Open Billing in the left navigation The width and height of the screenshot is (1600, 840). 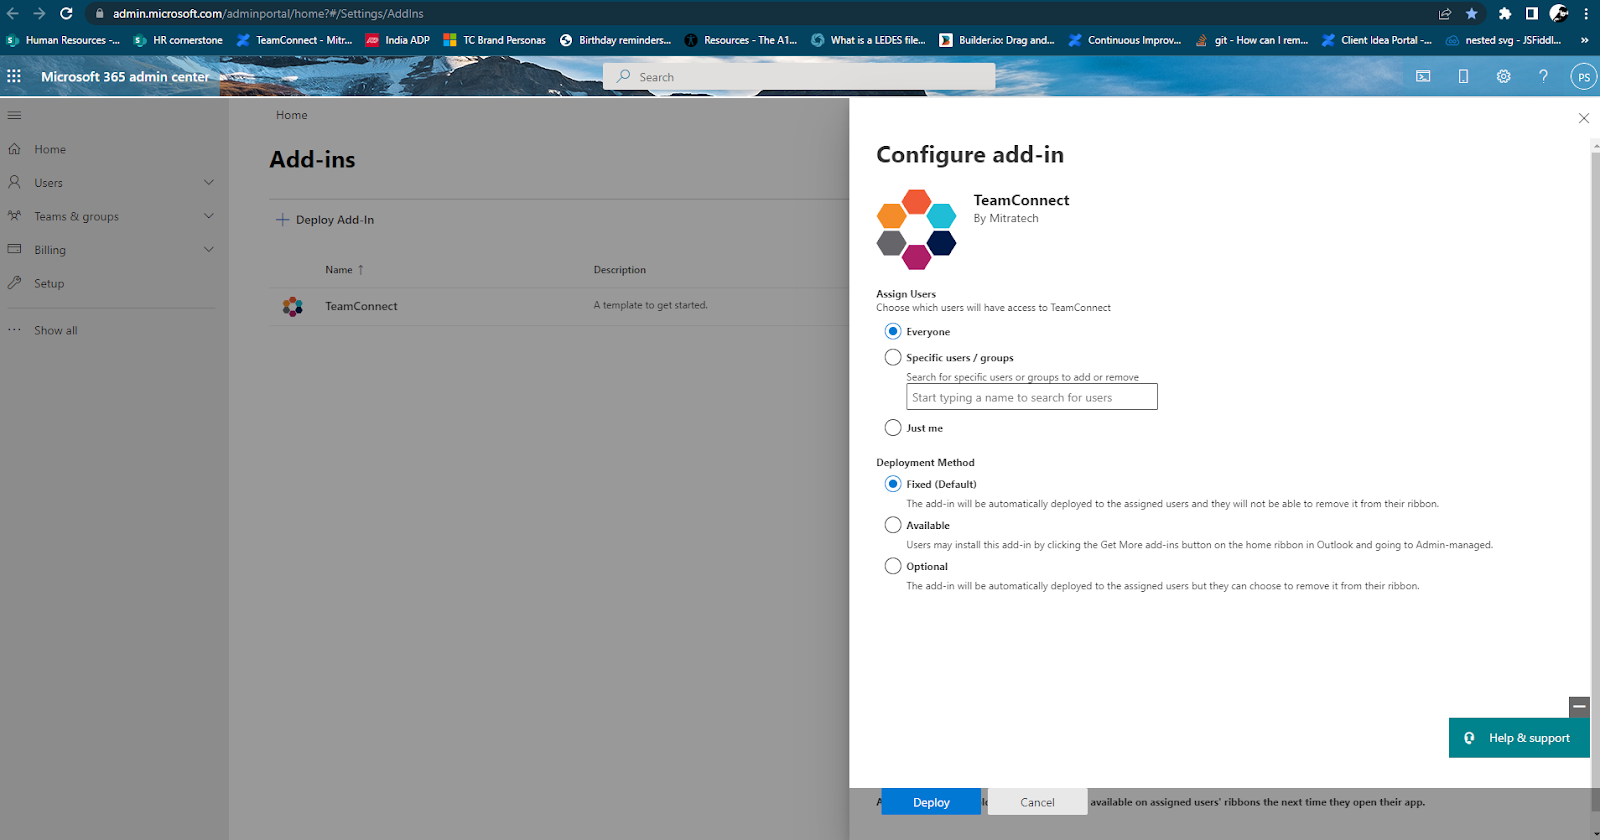[x=50, y=250]
